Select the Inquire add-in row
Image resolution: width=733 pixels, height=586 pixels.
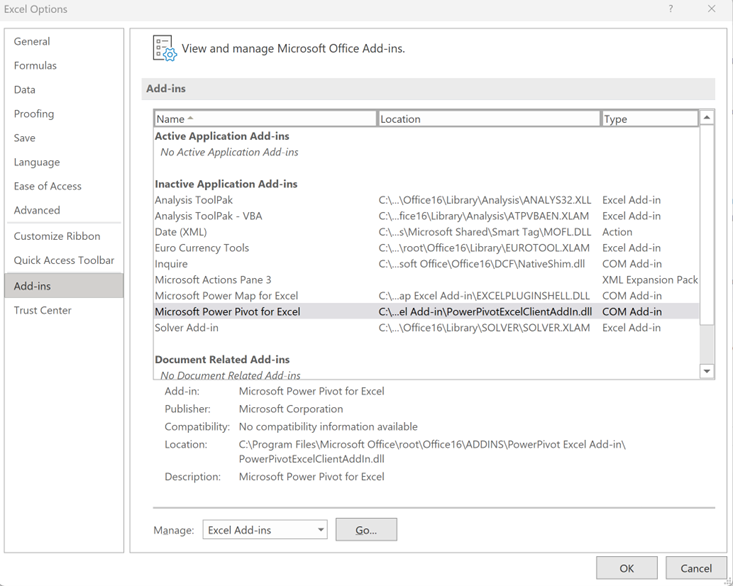(x=426, y=264)
